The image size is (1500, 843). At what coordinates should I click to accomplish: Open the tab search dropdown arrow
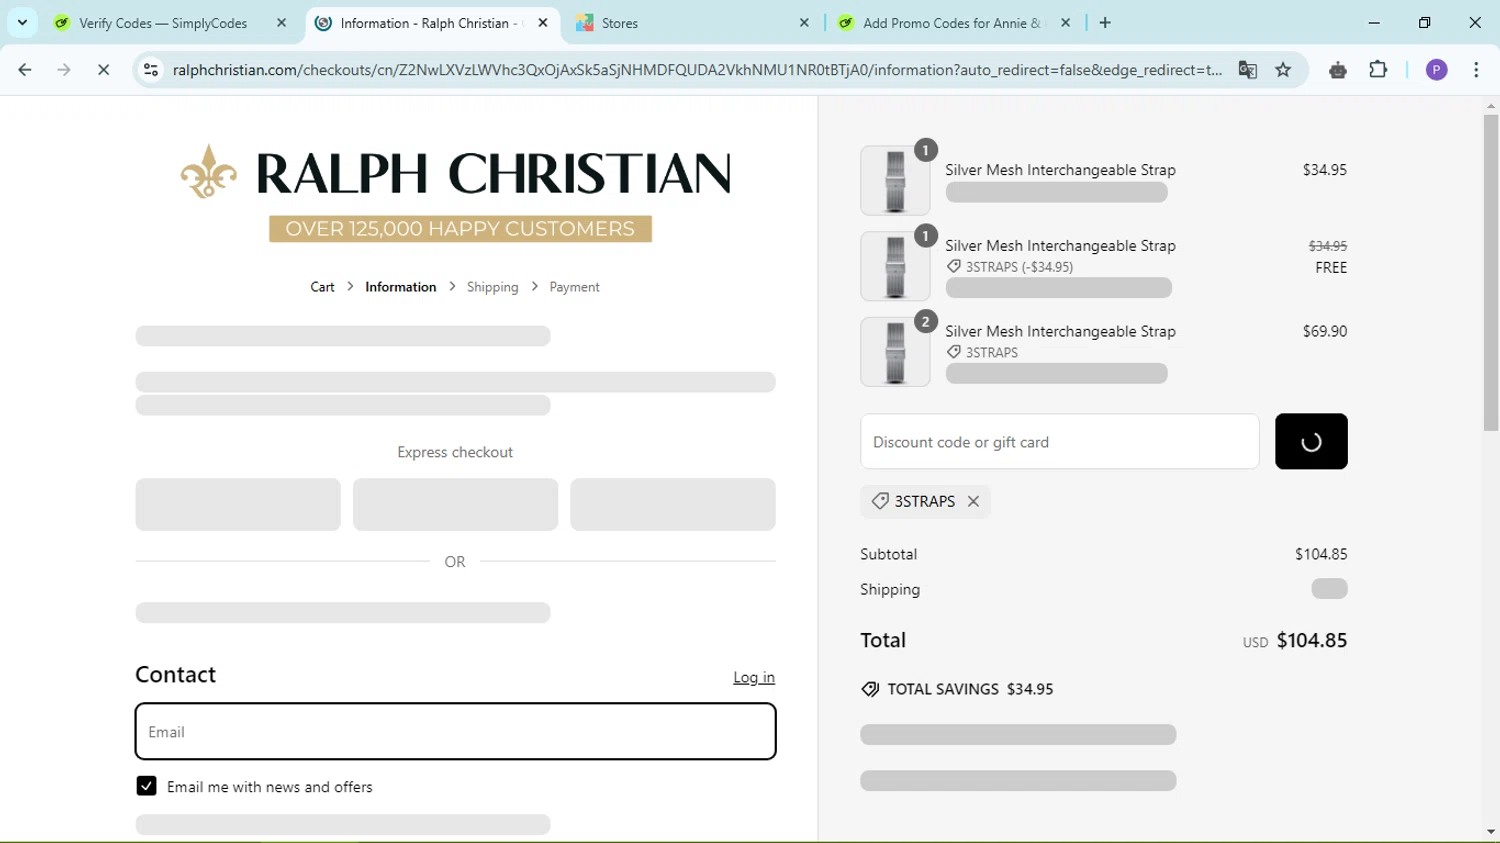[x=22, y=22]
